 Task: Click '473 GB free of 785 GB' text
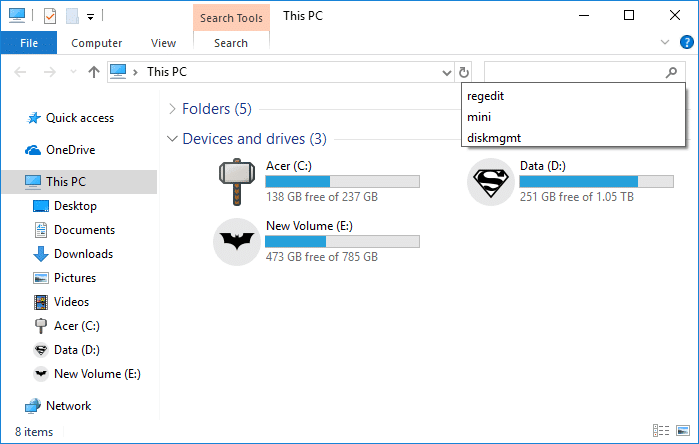point(322,257)
